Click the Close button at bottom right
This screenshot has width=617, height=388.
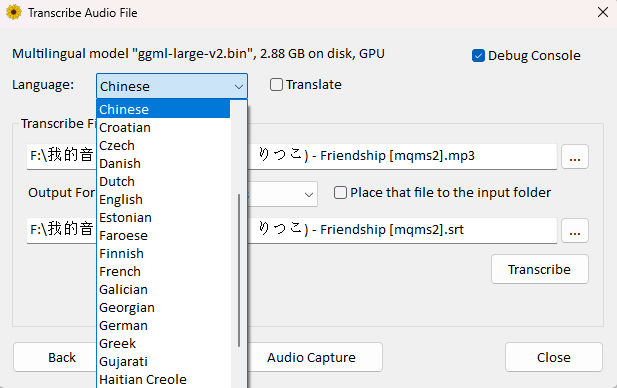coord(554,357)
